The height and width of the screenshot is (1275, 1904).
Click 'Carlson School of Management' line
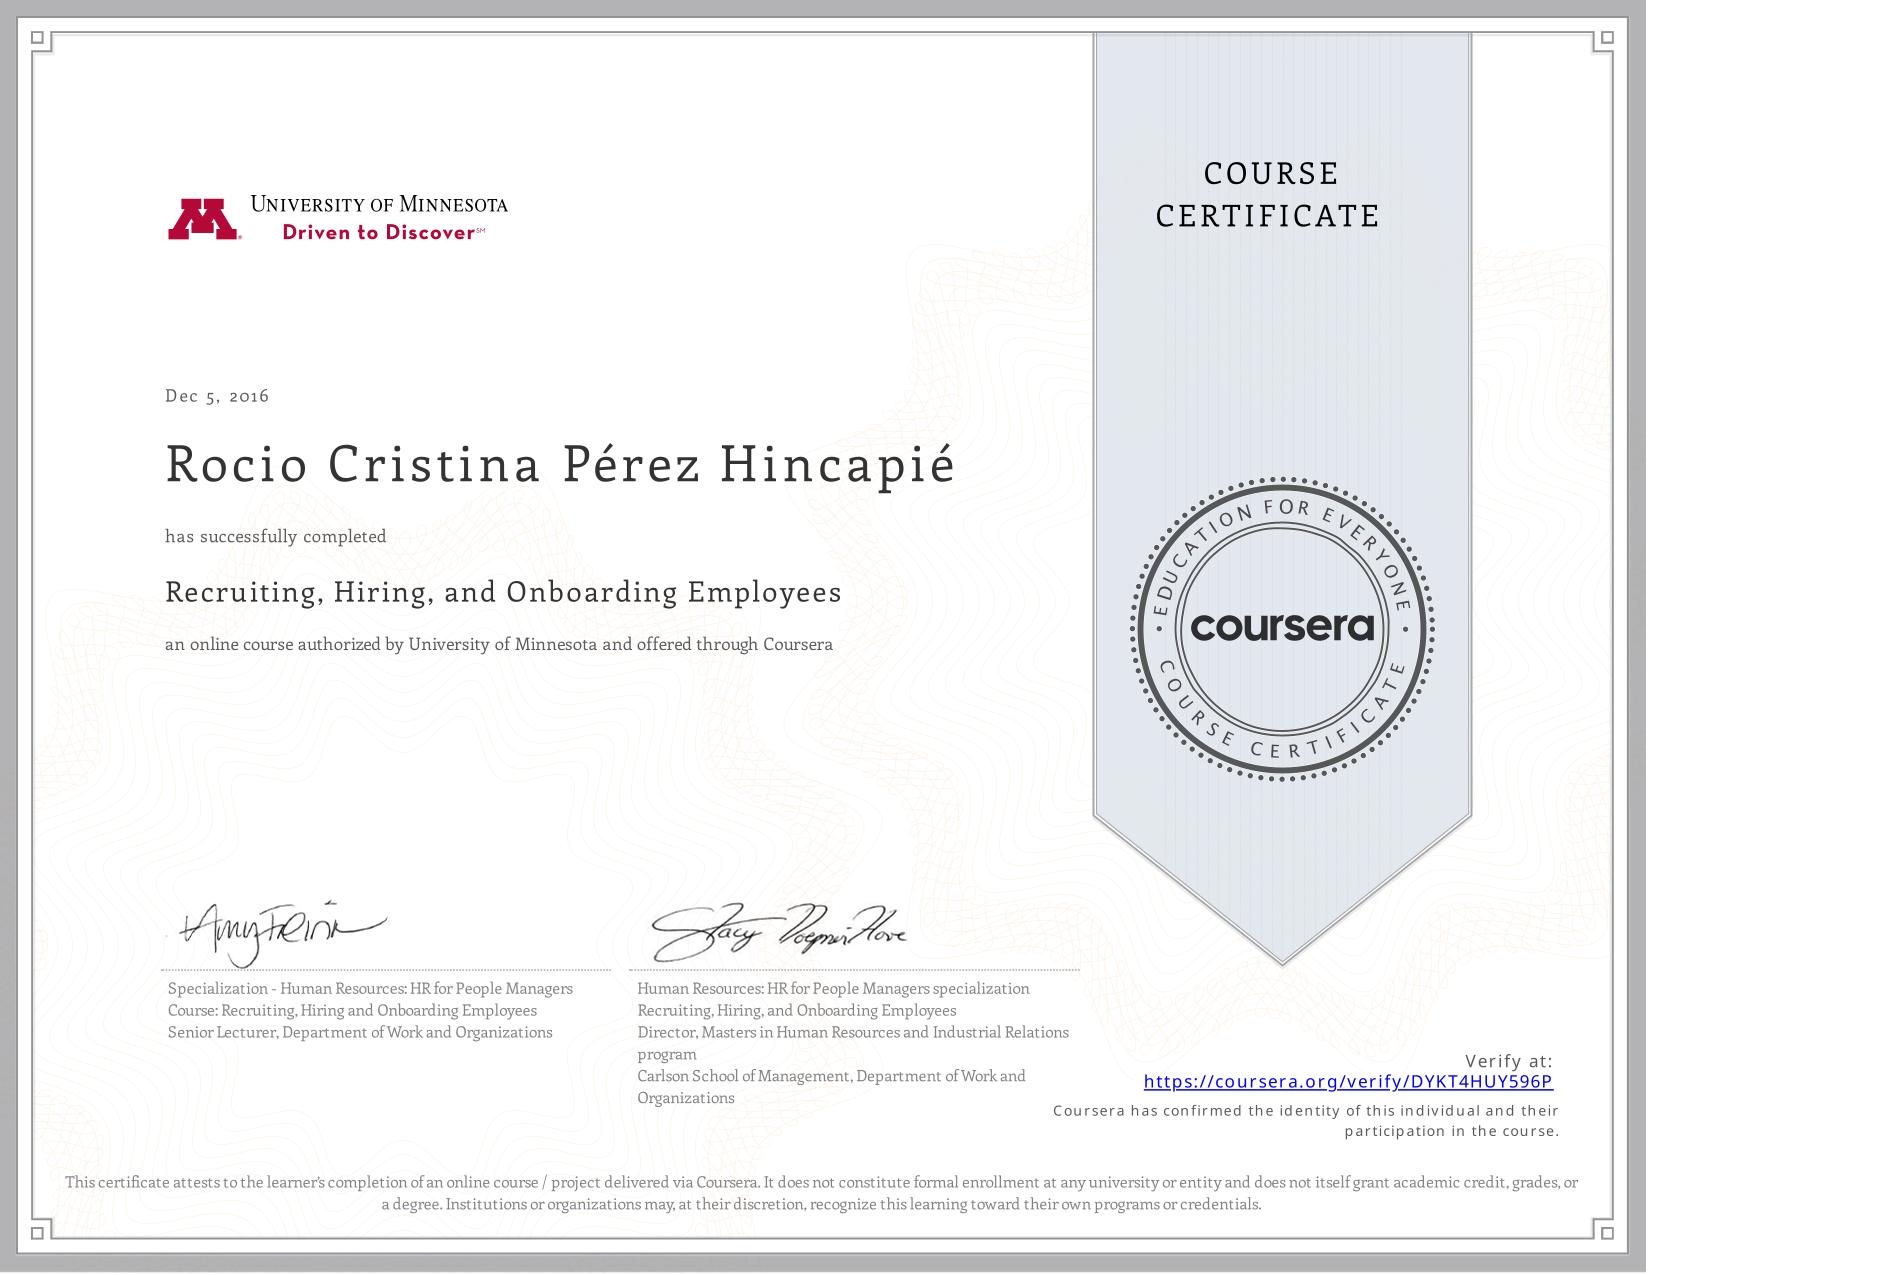pos(831,1076)
